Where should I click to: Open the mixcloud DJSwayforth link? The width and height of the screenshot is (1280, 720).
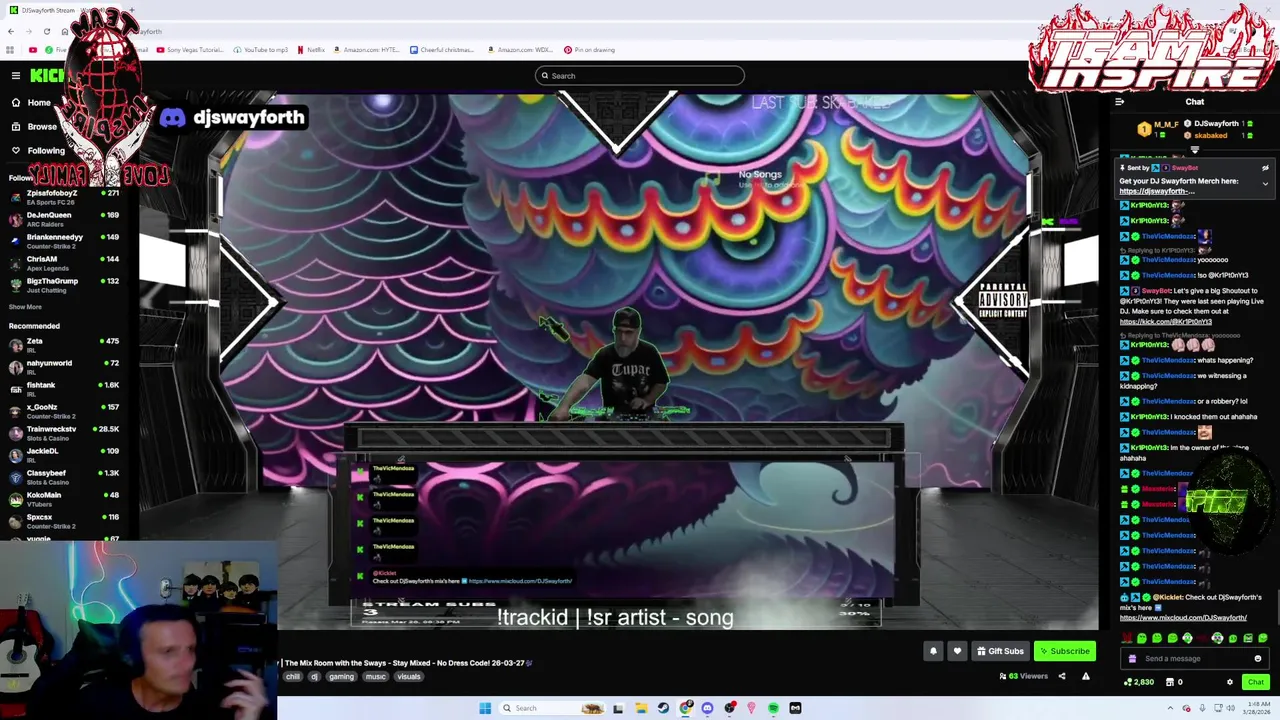pos(1183,618)
